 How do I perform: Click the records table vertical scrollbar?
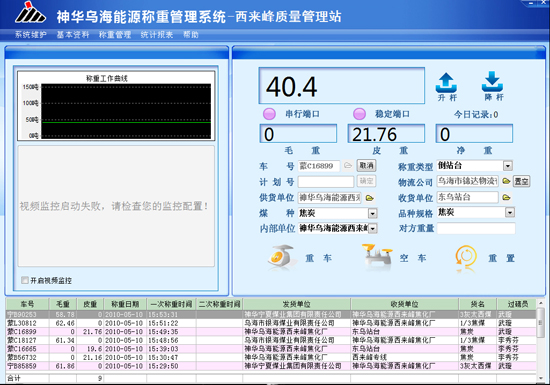point(541,340)
